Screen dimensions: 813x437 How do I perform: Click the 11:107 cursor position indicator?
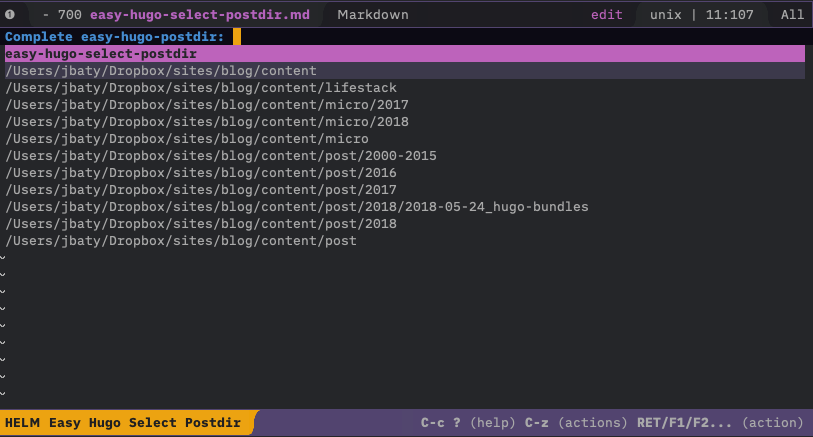click(730, 15)
